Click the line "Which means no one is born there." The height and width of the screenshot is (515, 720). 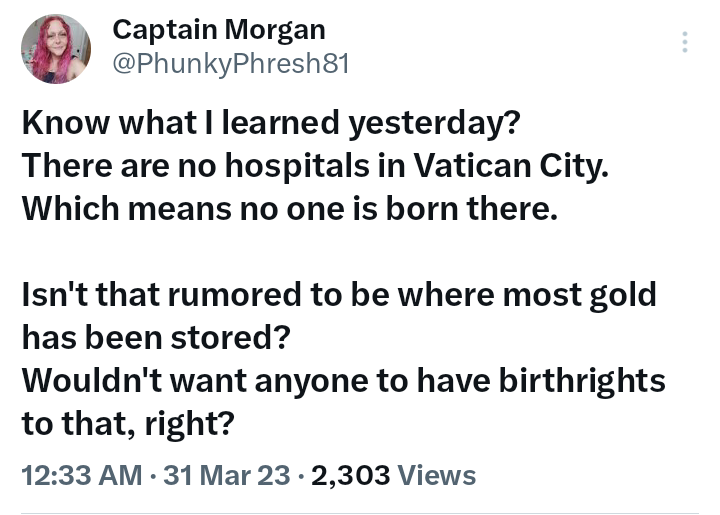pos(288,208)
